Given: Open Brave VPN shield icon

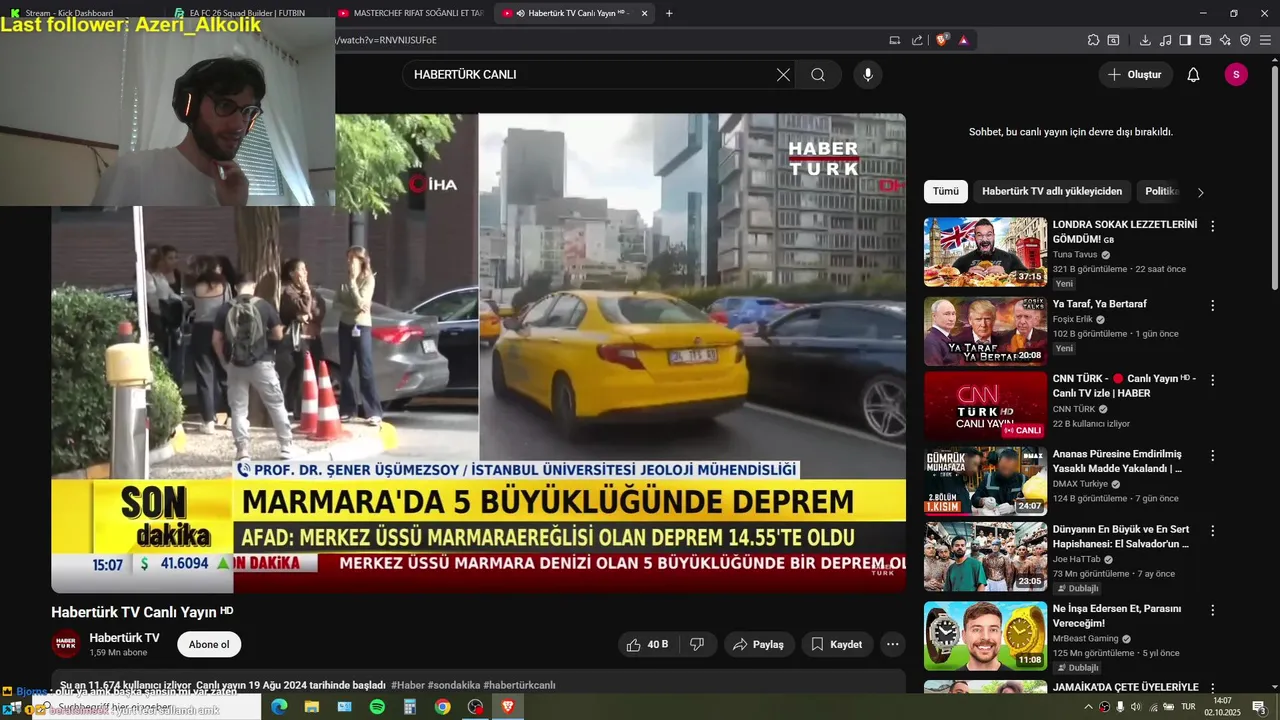Looking at the screenshot, I should [1245, 40].
